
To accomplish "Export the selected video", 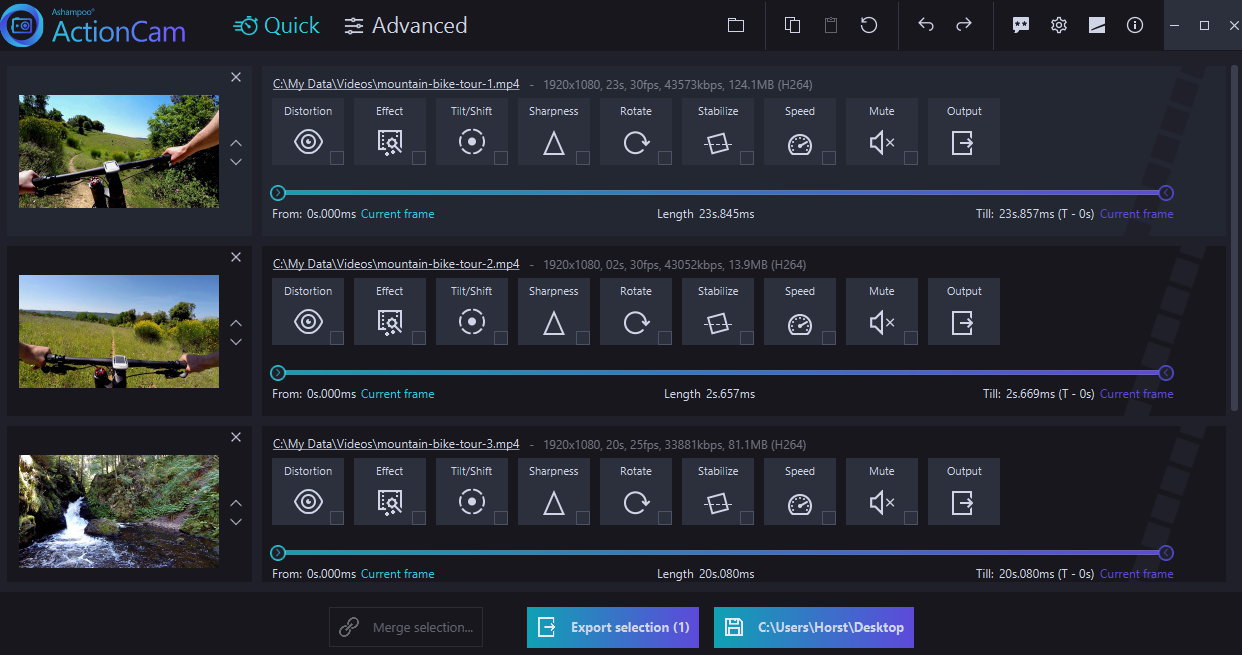I will click(x=612, y=627).
